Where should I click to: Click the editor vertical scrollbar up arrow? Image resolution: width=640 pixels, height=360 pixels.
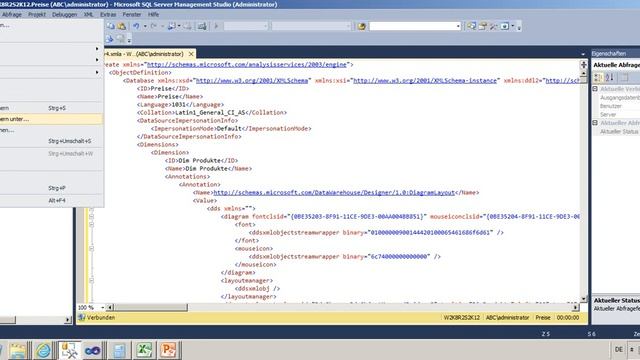[584, 74]
